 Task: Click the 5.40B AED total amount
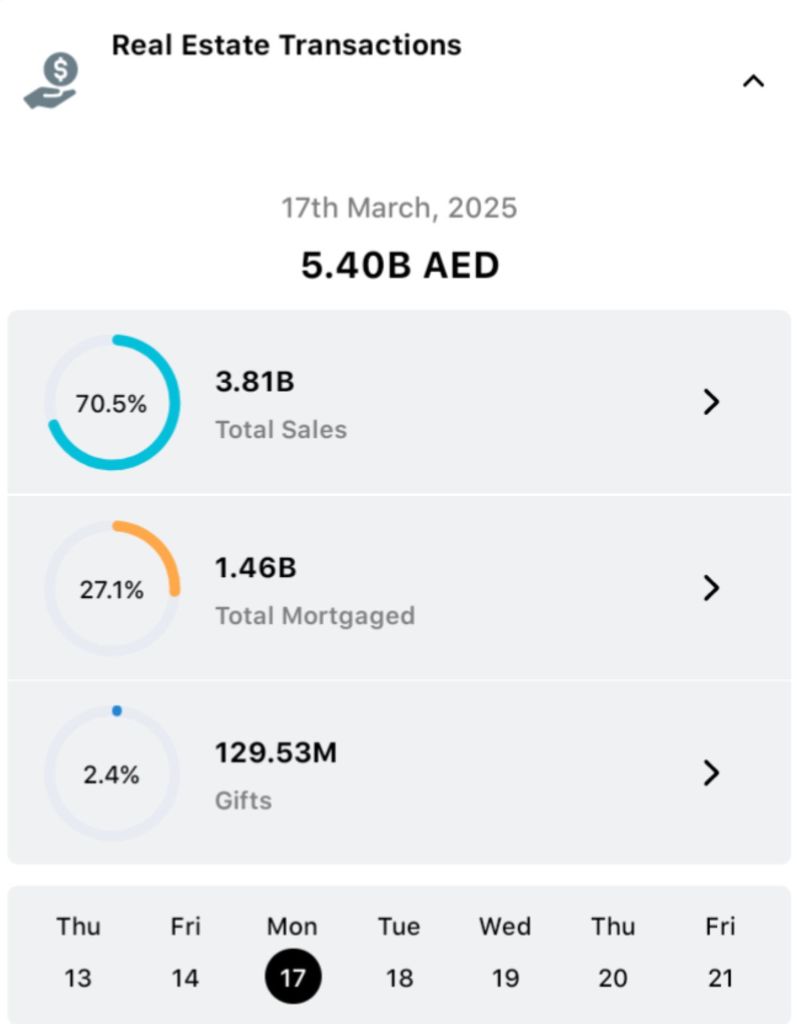(x=400, y=266)
